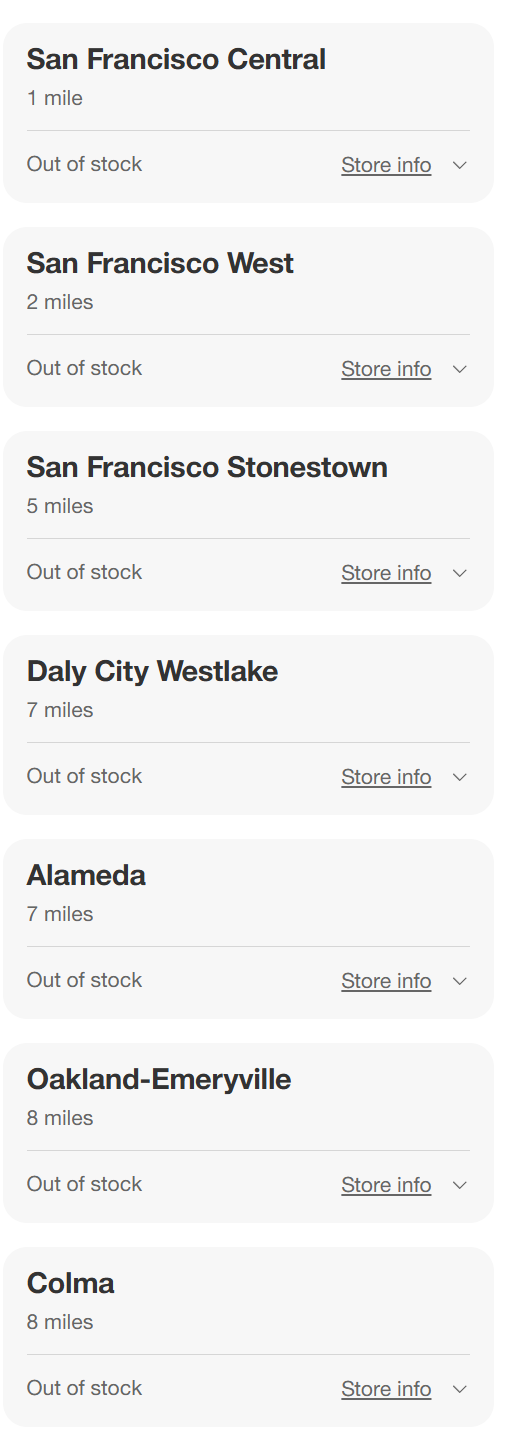The width and height of the screenshot is (513, 1443).
Task: Expand chevron for Oakland-Emeryville store
Action: point(460,1185)
